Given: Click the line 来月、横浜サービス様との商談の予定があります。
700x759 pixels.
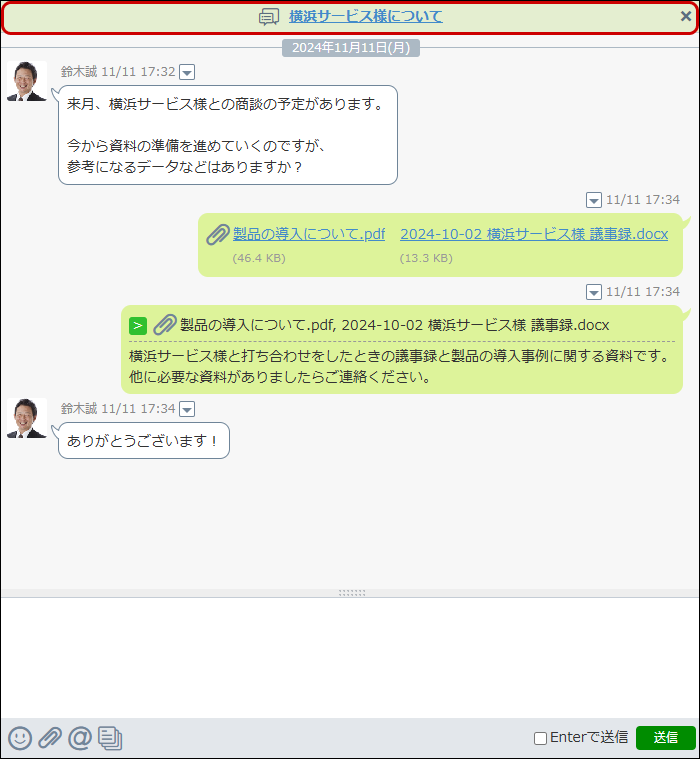Looking at the screenshot, I should [226, 104].
